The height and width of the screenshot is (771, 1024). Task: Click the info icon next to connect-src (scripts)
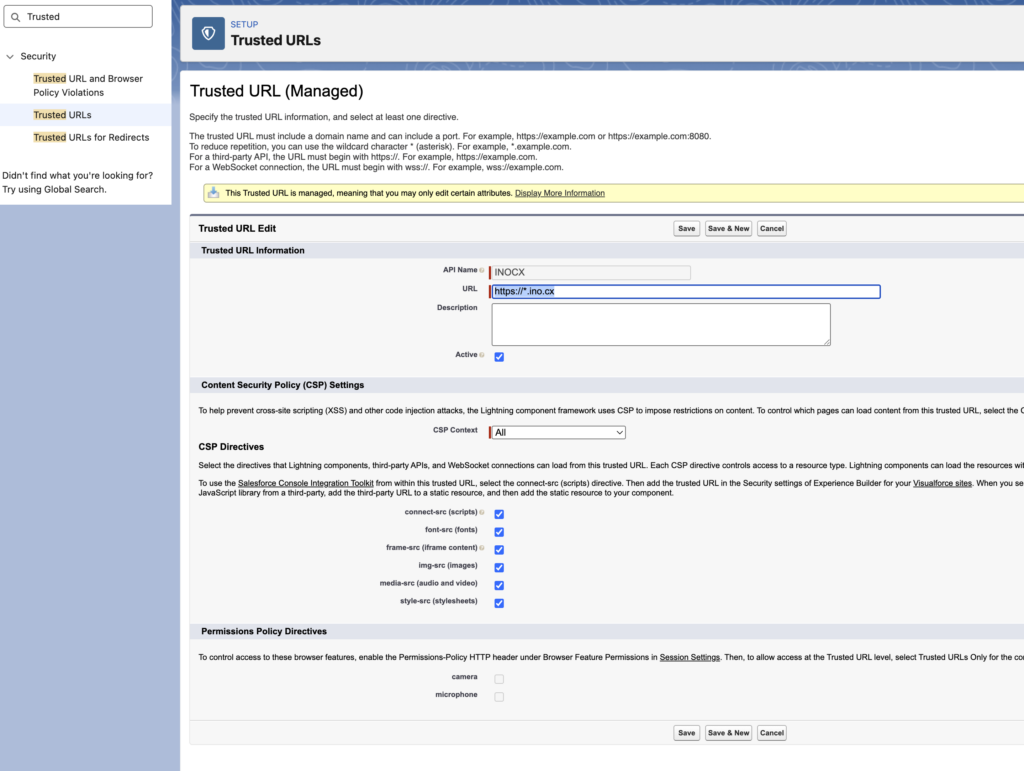(x=482, y=513)
